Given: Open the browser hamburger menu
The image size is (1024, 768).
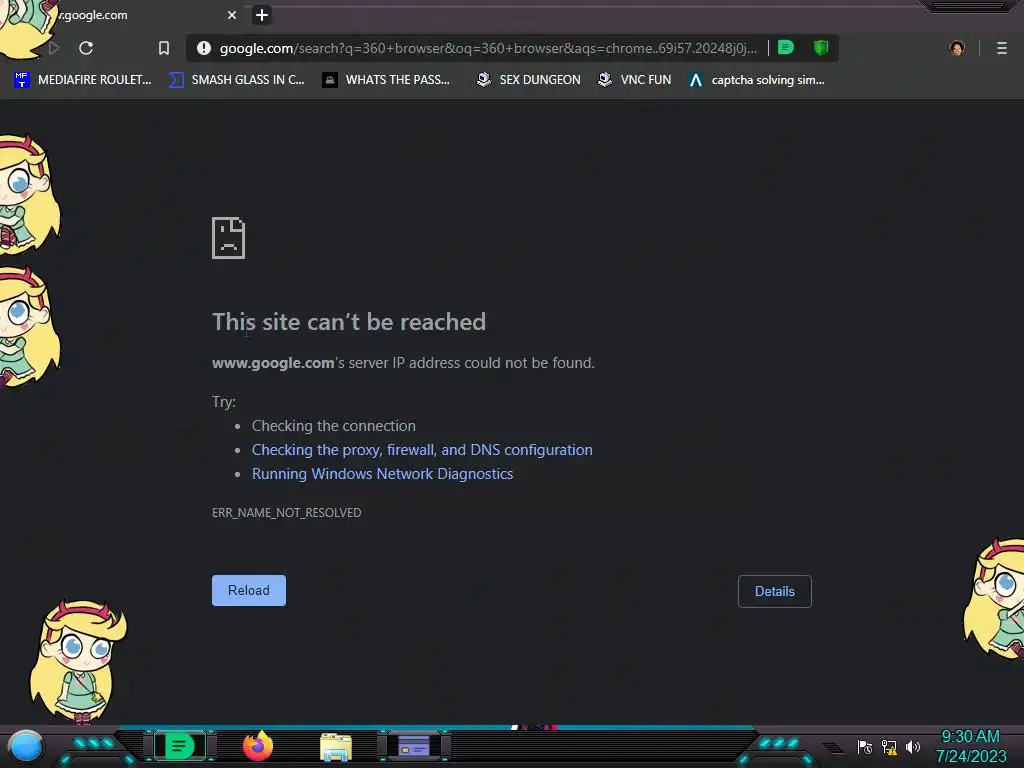Looking at the screenshot, I should tap(1002, 48).
